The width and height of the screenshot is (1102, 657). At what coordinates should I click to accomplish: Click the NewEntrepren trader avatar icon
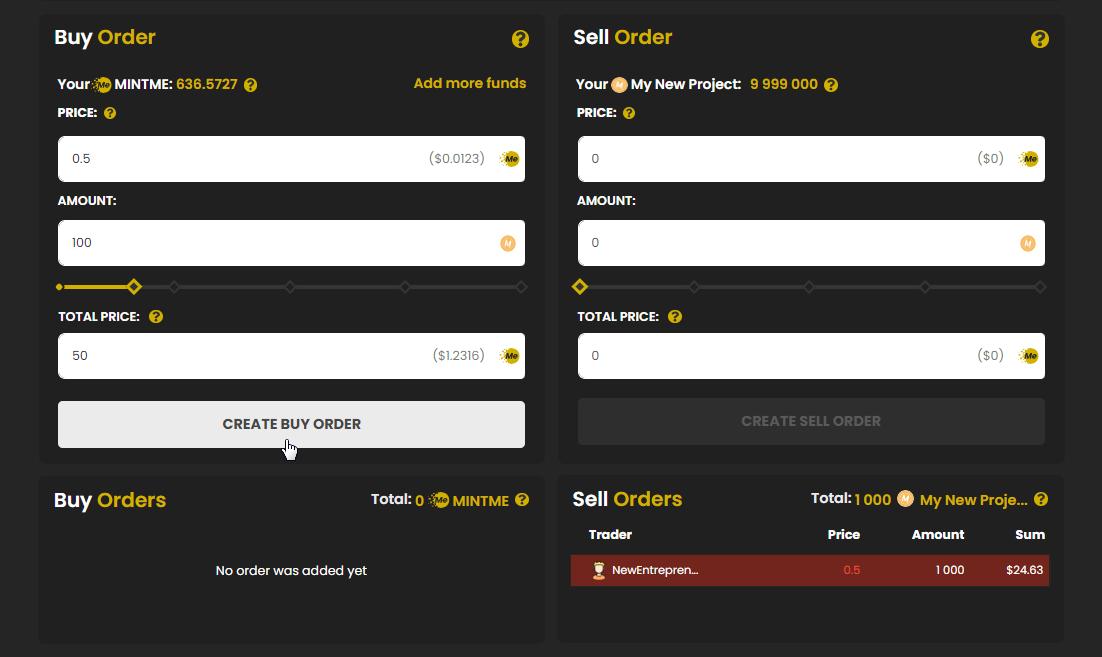[598, 570]
